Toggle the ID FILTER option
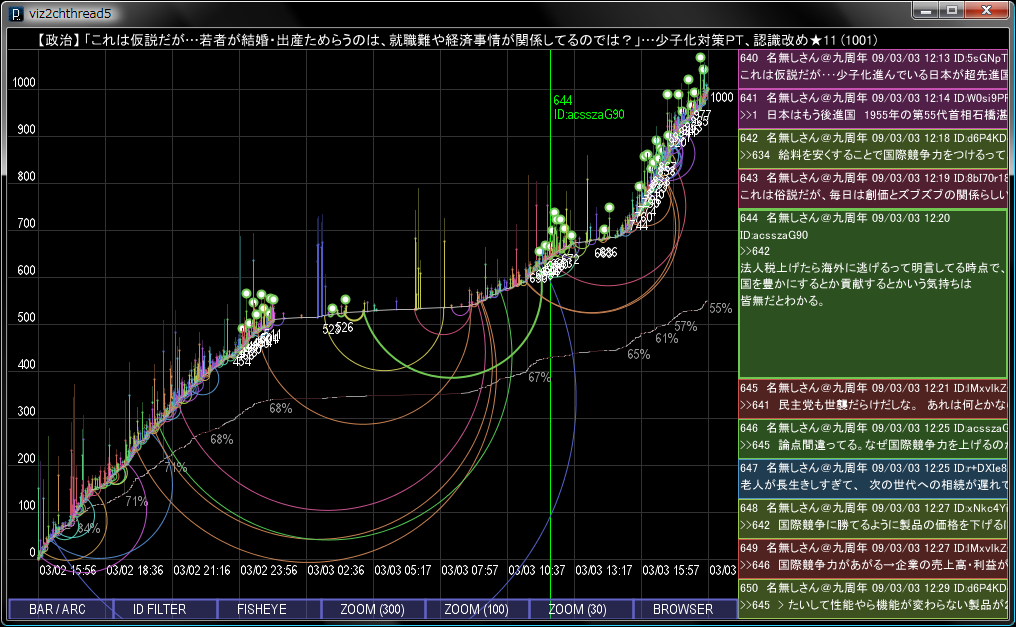The width and height of the screenshot is (1016, 627). pyautogui.click(x=164, y=609)
